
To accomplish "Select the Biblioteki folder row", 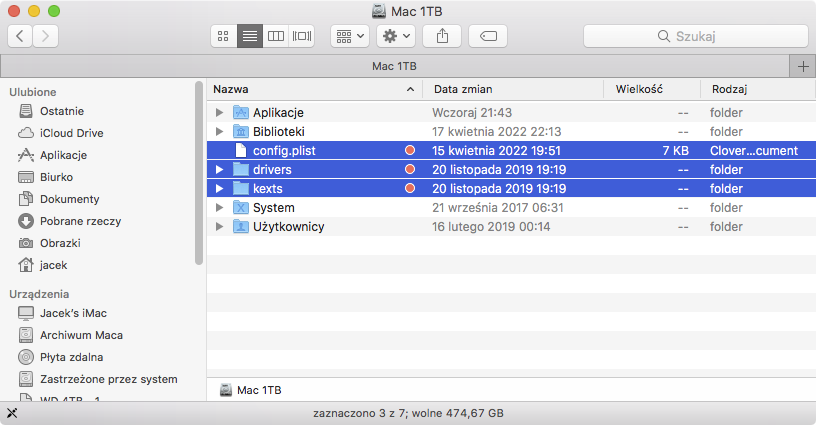I will click(x=512, y=132).
